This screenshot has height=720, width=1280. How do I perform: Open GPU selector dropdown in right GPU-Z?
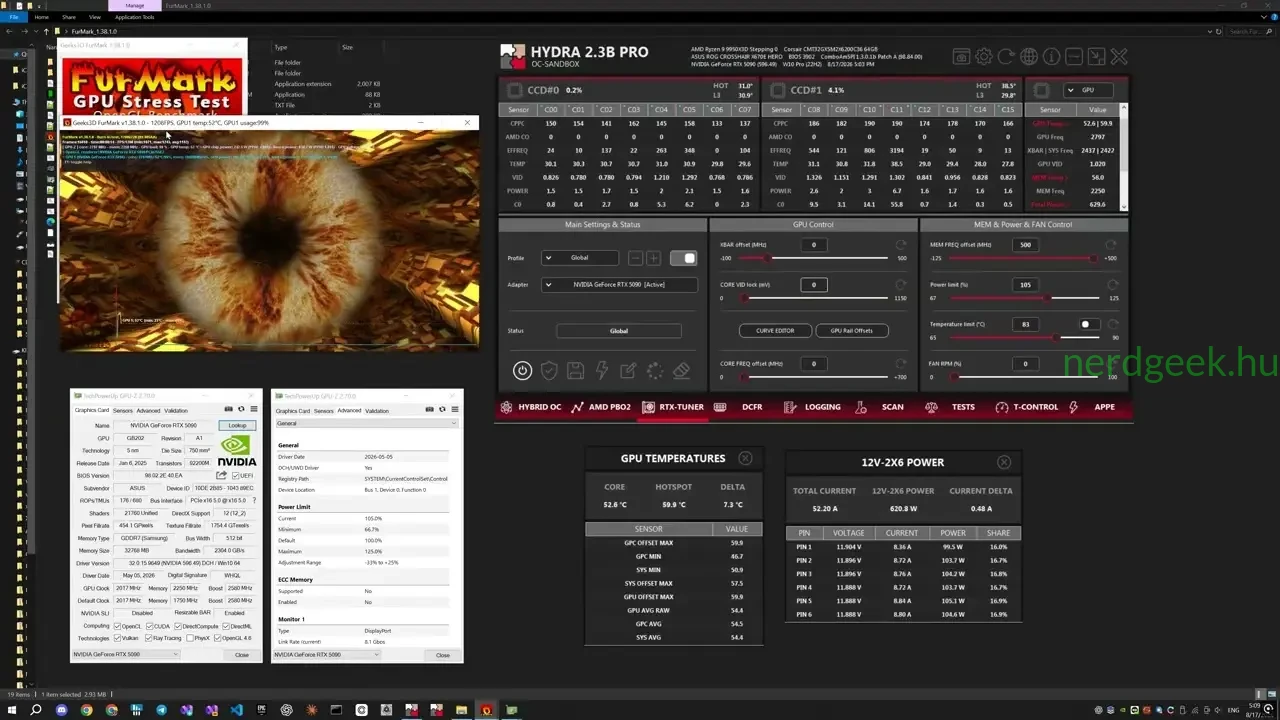(327, 654)
